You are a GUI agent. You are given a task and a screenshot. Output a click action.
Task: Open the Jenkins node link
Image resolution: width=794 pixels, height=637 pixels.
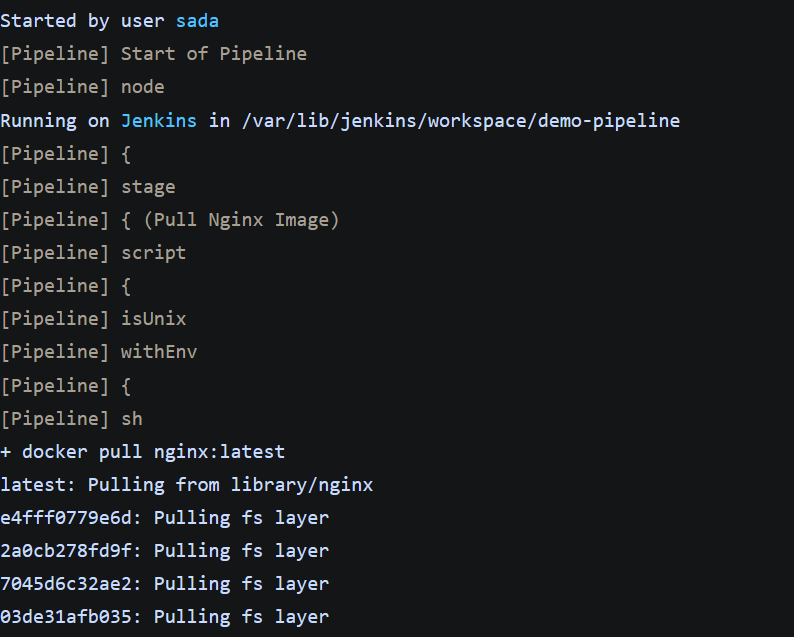158,121
